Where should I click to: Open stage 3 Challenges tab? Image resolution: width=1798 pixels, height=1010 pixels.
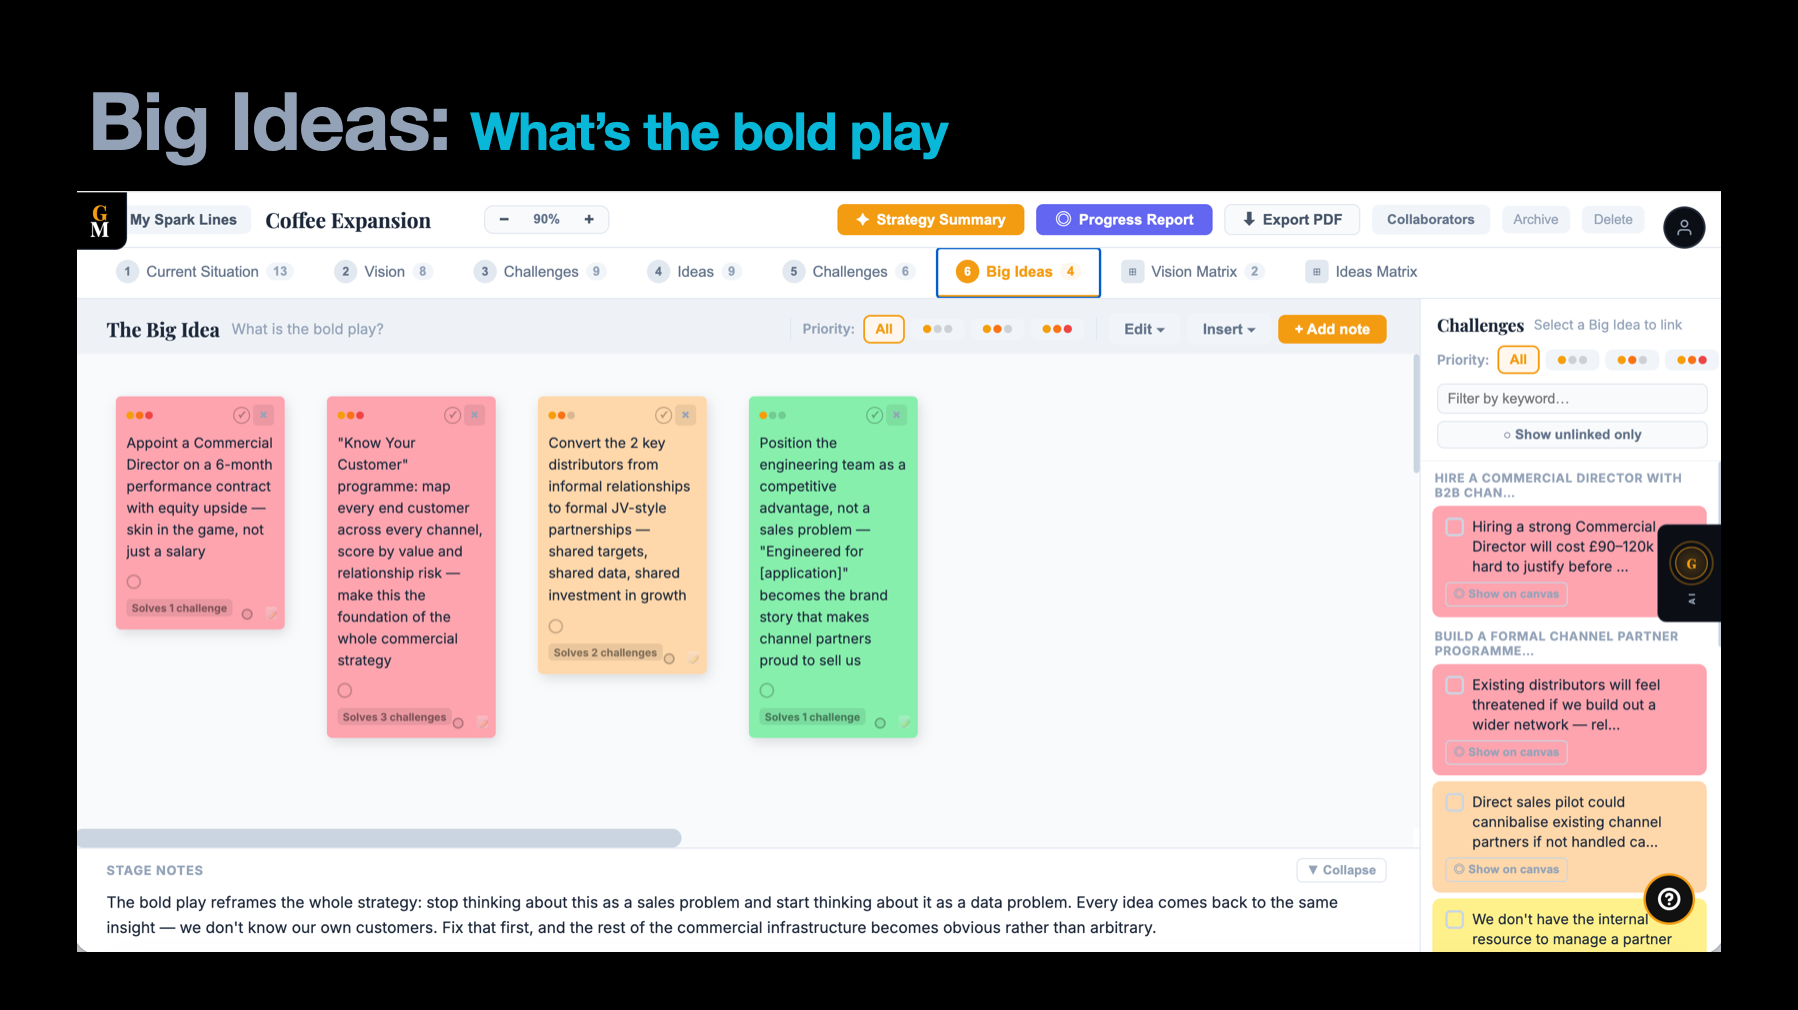pos(540,272)
